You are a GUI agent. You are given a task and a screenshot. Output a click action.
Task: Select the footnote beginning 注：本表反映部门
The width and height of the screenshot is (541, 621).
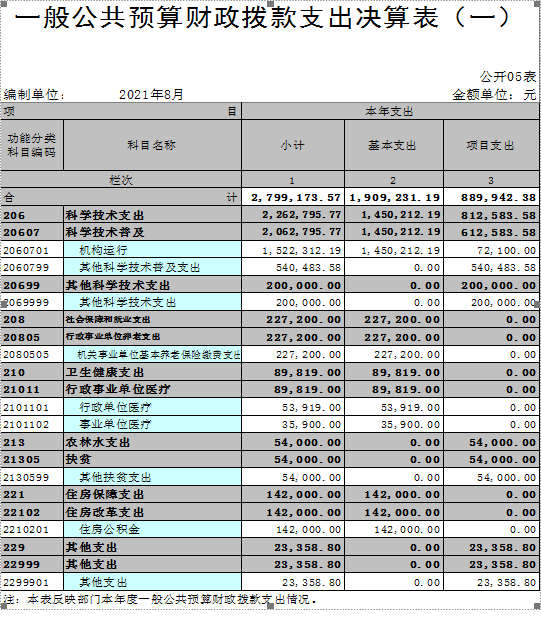pos(160,599)
